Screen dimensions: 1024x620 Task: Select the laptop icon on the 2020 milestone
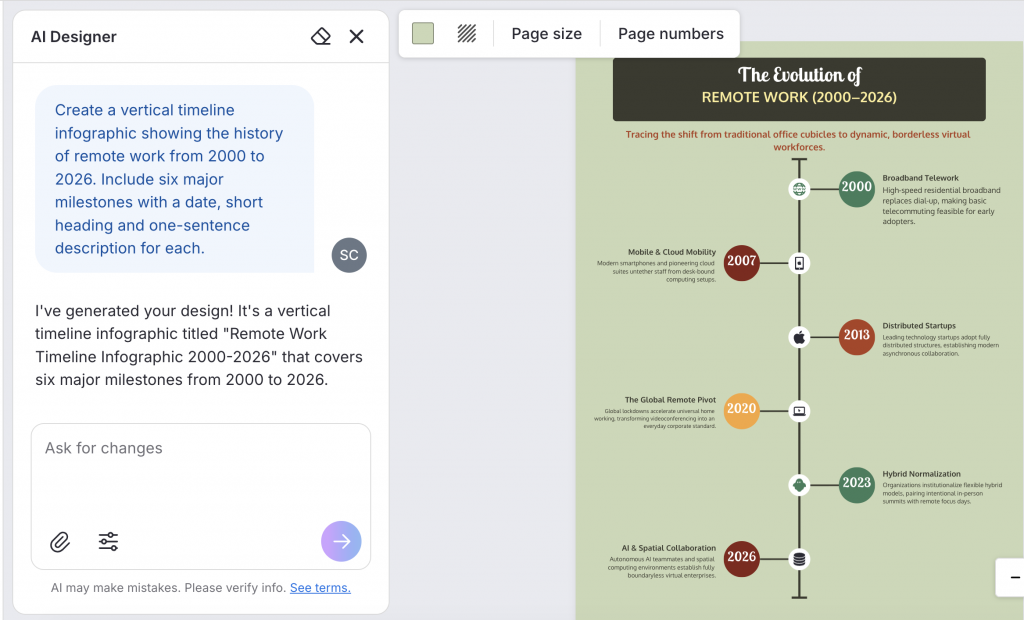point(799,411)
